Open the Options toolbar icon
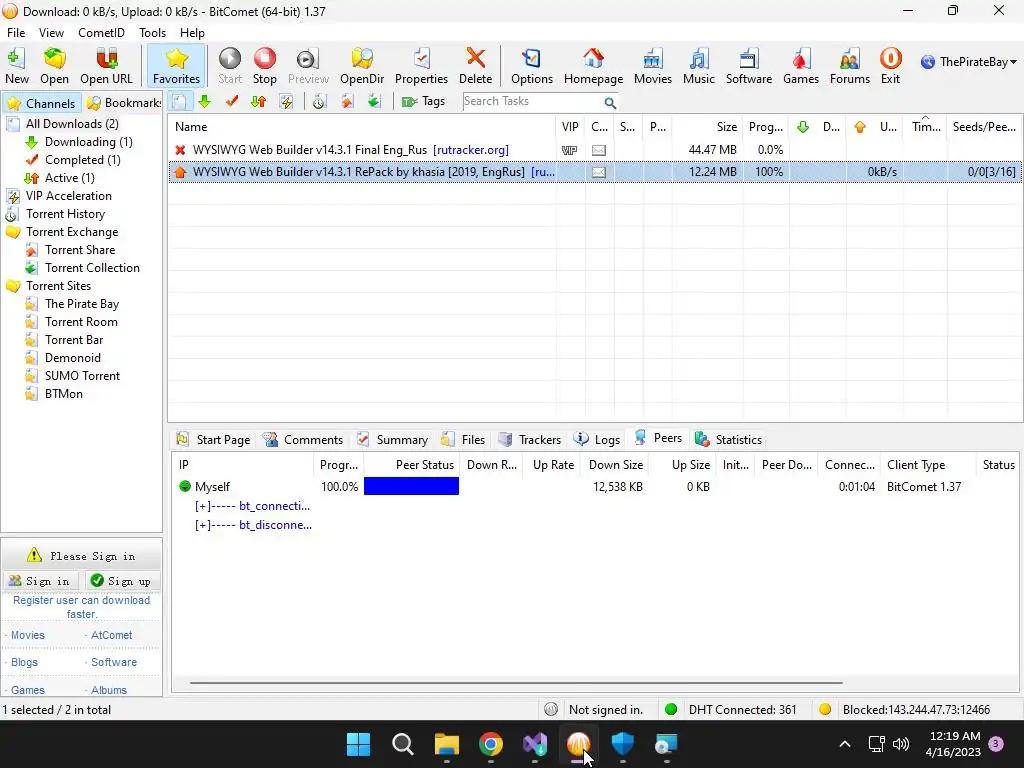This screenshot has width=1024, height=768. 532,66
